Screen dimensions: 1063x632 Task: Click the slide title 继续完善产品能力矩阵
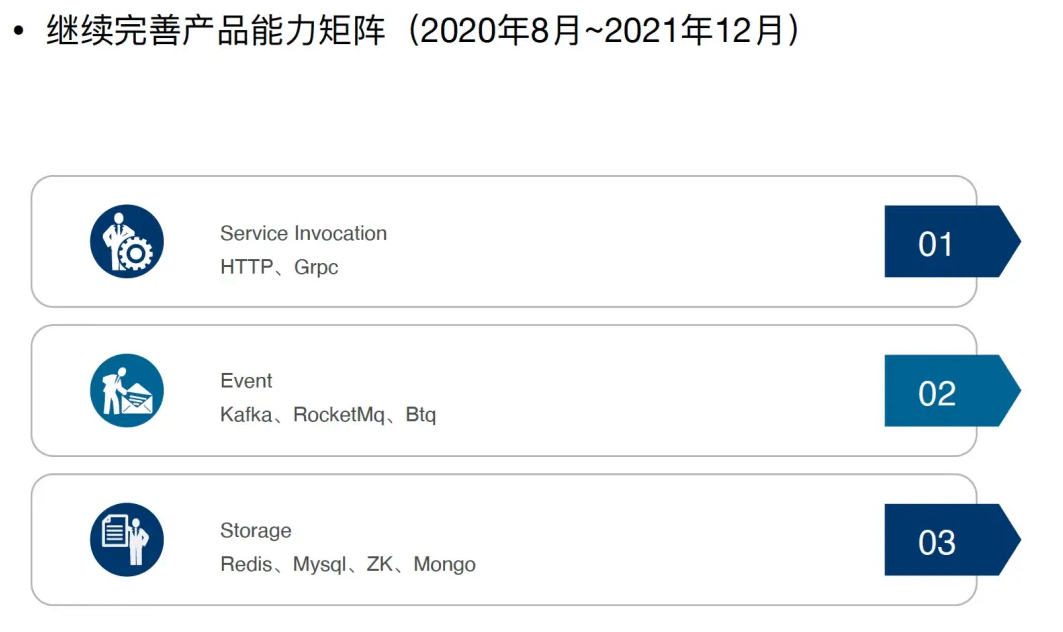(x=216, y=31)
